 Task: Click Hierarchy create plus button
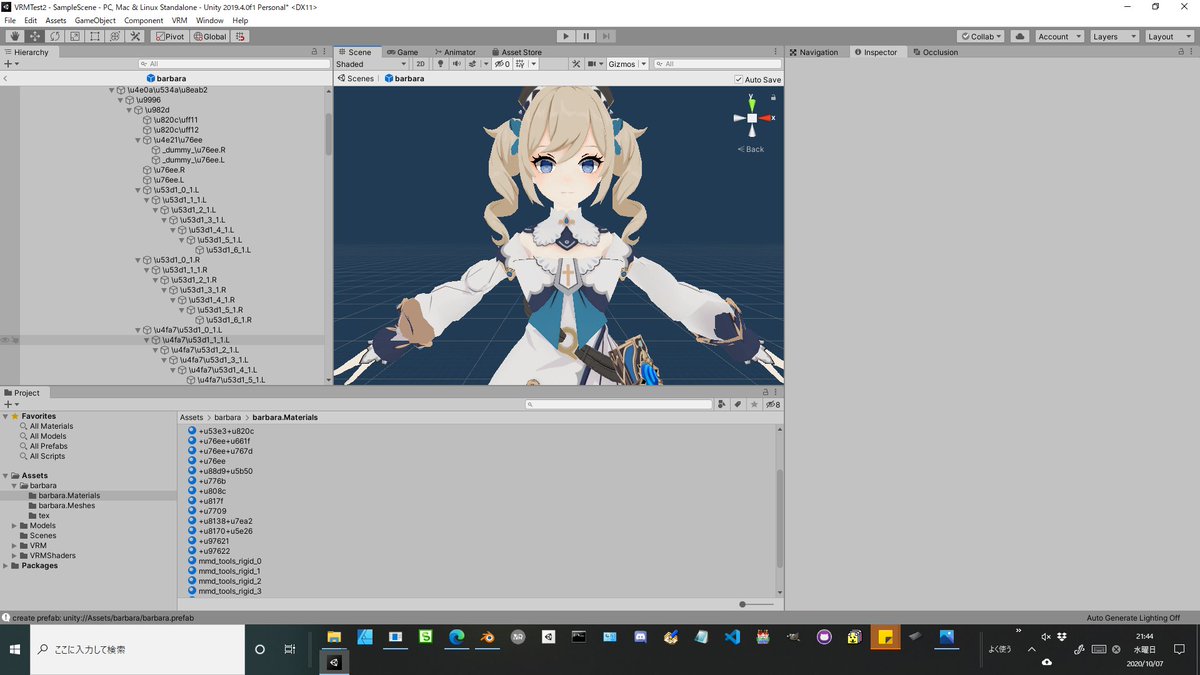tap(10, 64)
